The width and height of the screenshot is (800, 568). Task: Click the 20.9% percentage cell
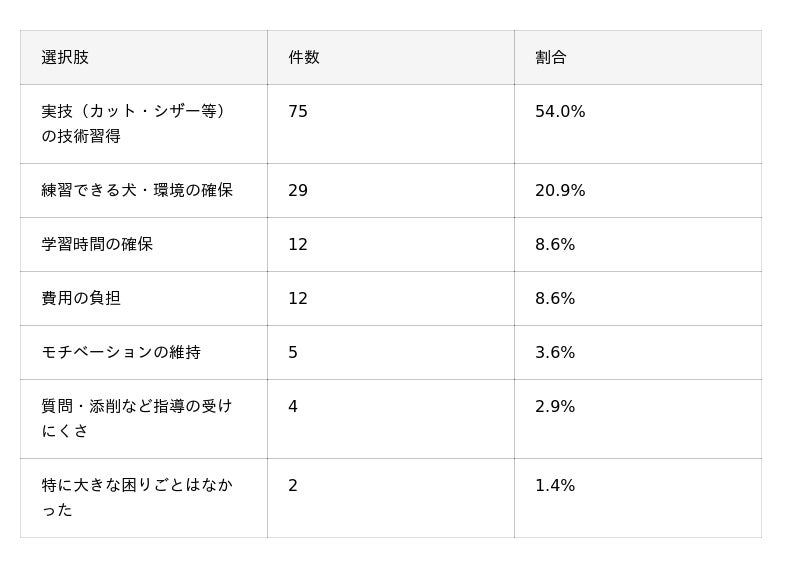pyautogui.click(x=638, y=190)
